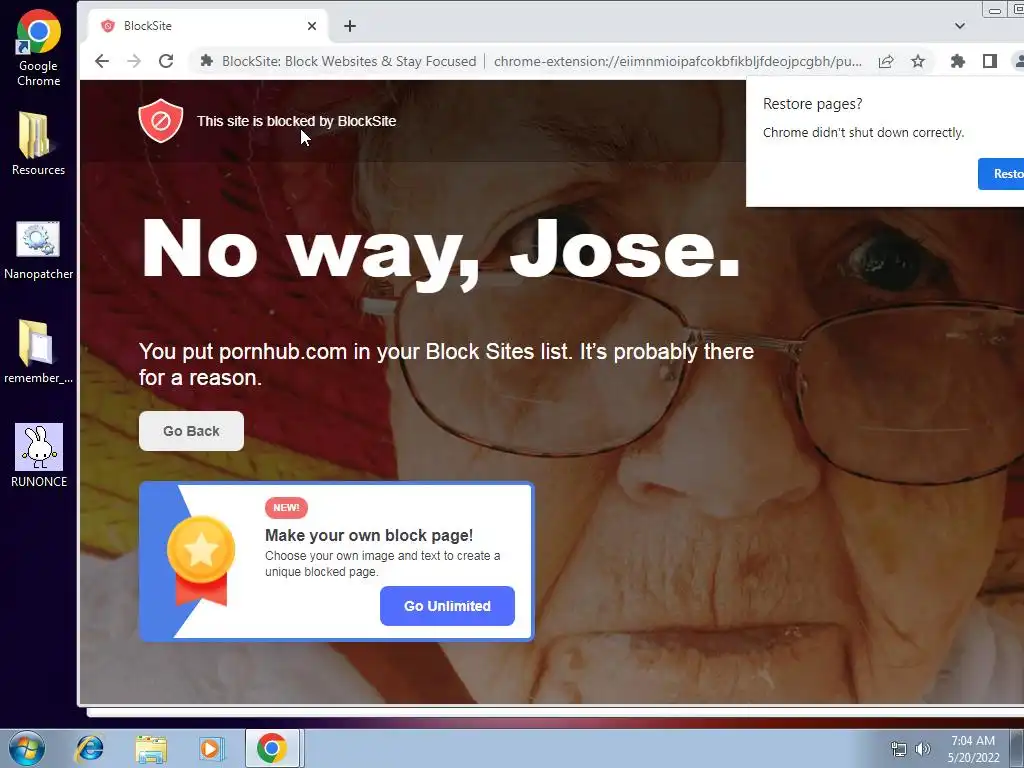Image resolution: width=1024 pixels, height=768 pixels.
Task: Select the remember_ folder on the desktop
Action: click(39, 351)
